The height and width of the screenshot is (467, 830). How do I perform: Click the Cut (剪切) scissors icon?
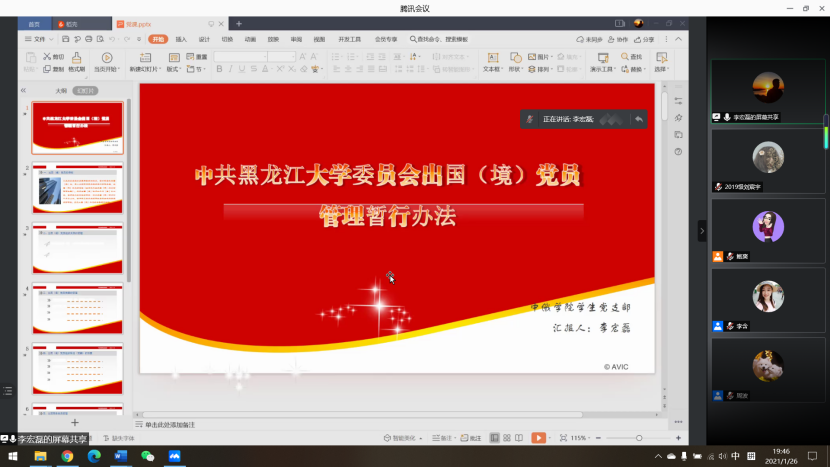47,57
